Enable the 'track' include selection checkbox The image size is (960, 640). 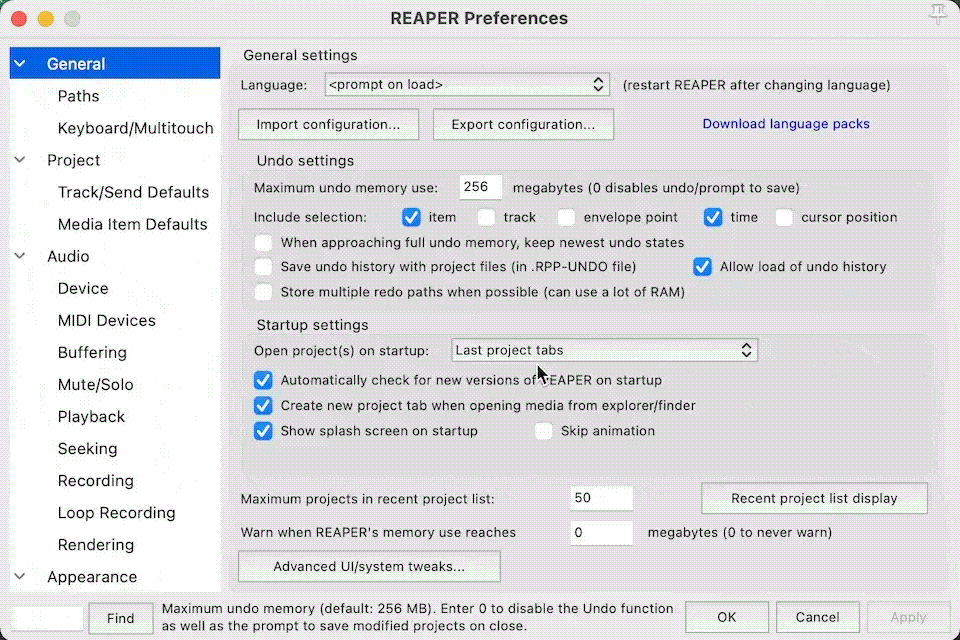486,217
